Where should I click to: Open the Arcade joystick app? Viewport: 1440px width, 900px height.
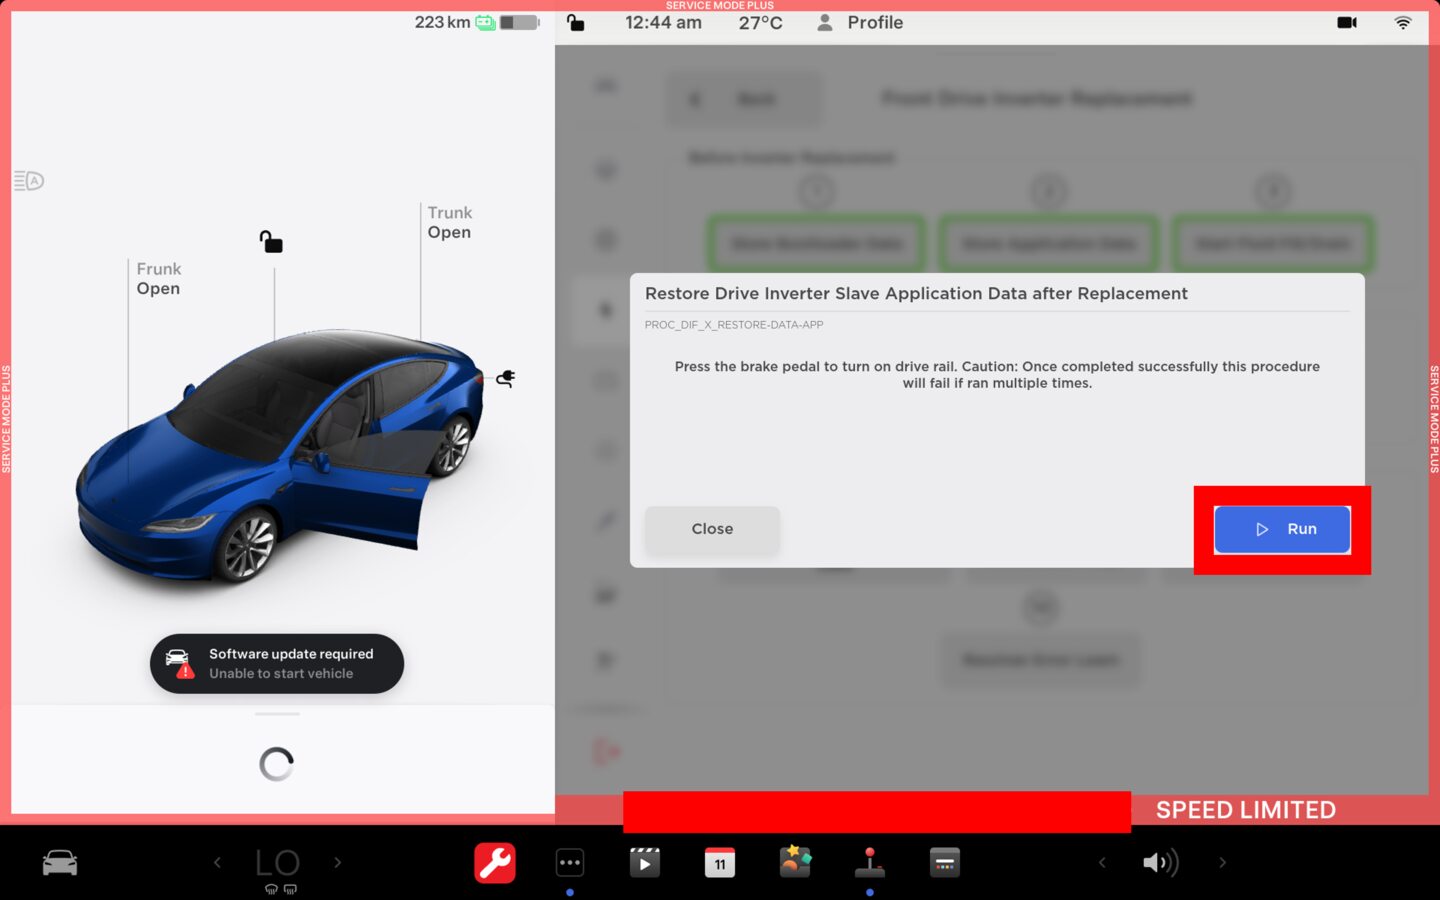tap(869, 863)
